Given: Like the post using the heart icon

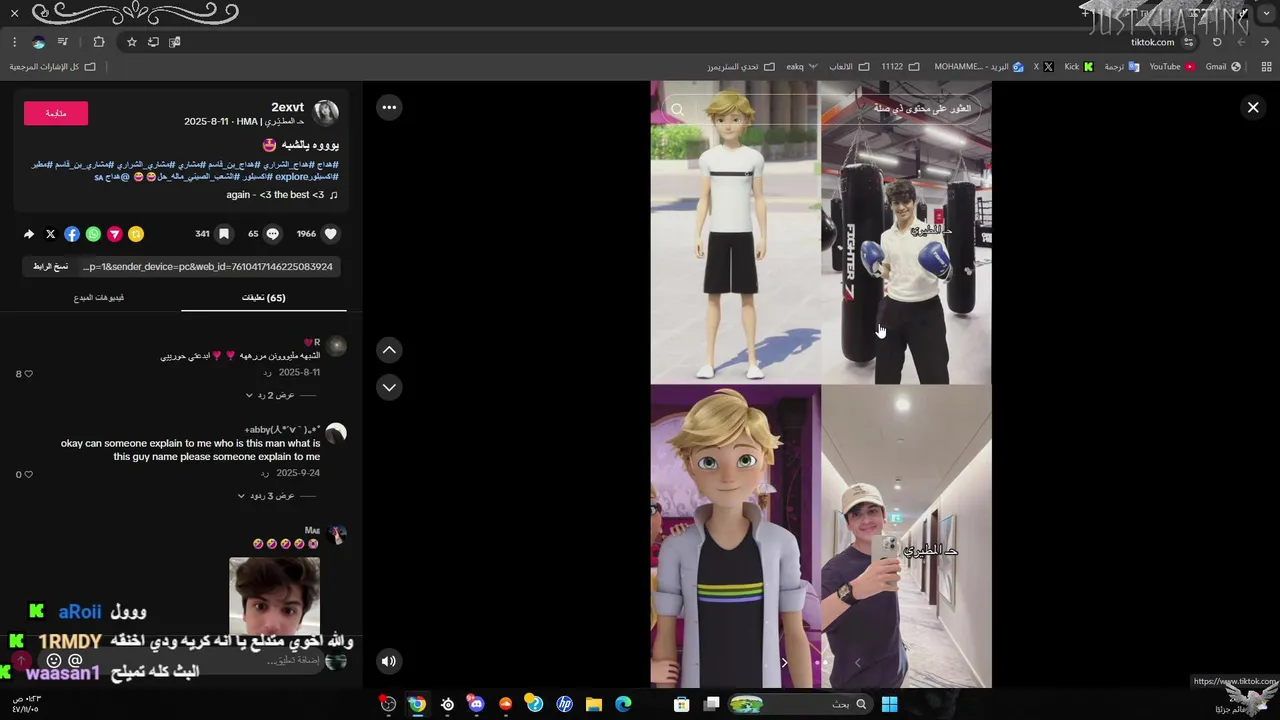Looking at the screenshot, I should tap(331, 234).
